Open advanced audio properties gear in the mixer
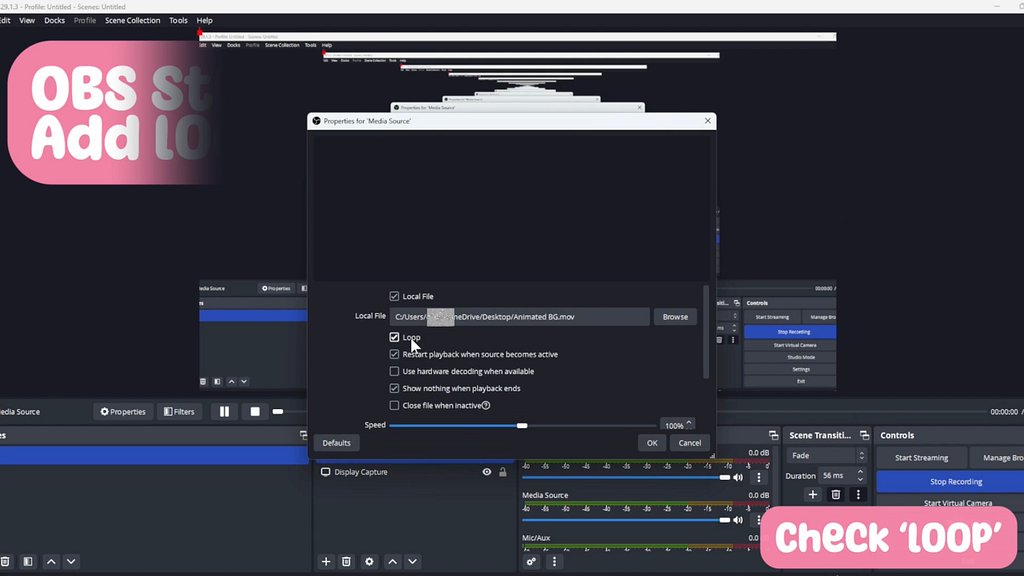Viewport: 1024px width, 576px height. click(531, 562)
